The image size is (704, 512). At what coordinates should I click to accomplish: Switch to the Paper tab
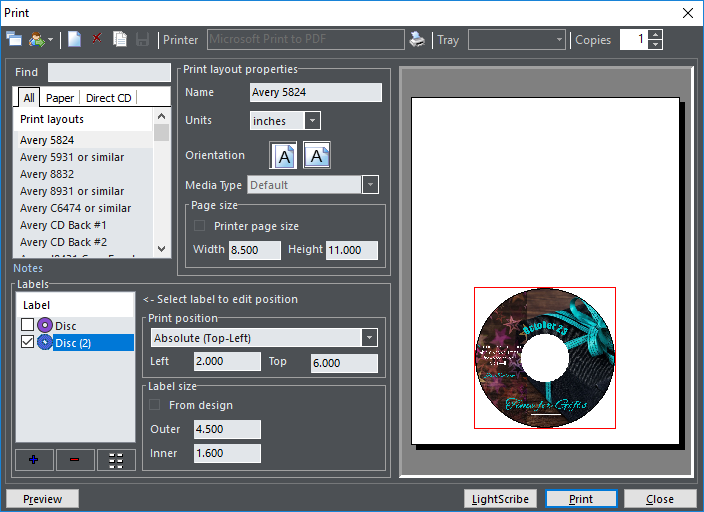pos(60,97)
